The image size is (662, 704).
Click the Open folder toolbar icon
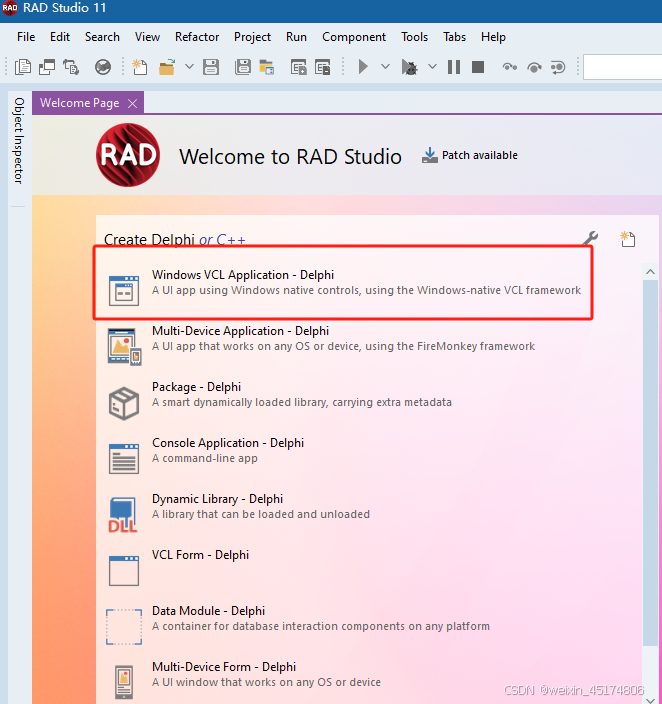(167, 67)
